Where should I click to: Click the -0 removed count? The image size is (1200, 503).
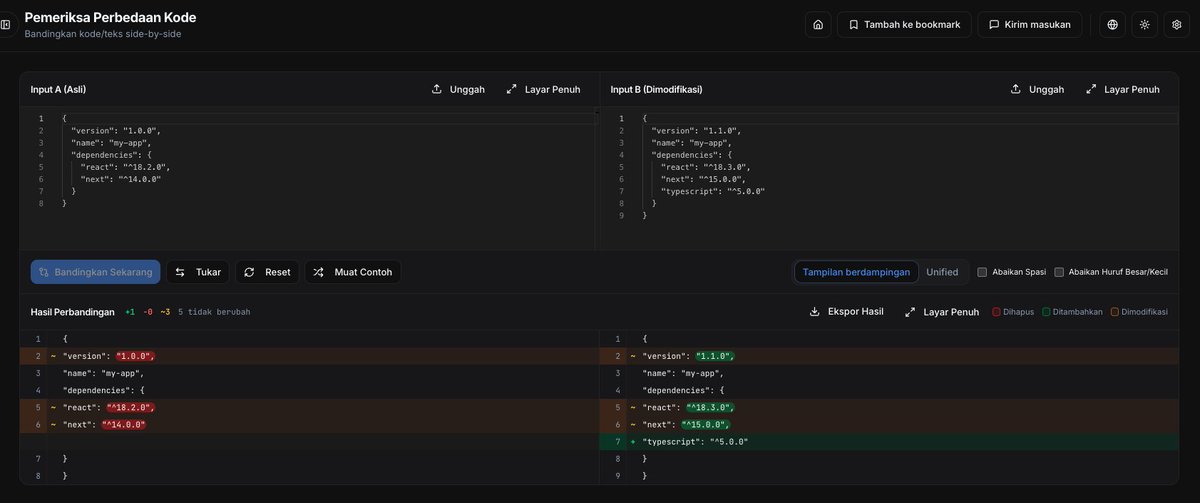pos(148,312)
